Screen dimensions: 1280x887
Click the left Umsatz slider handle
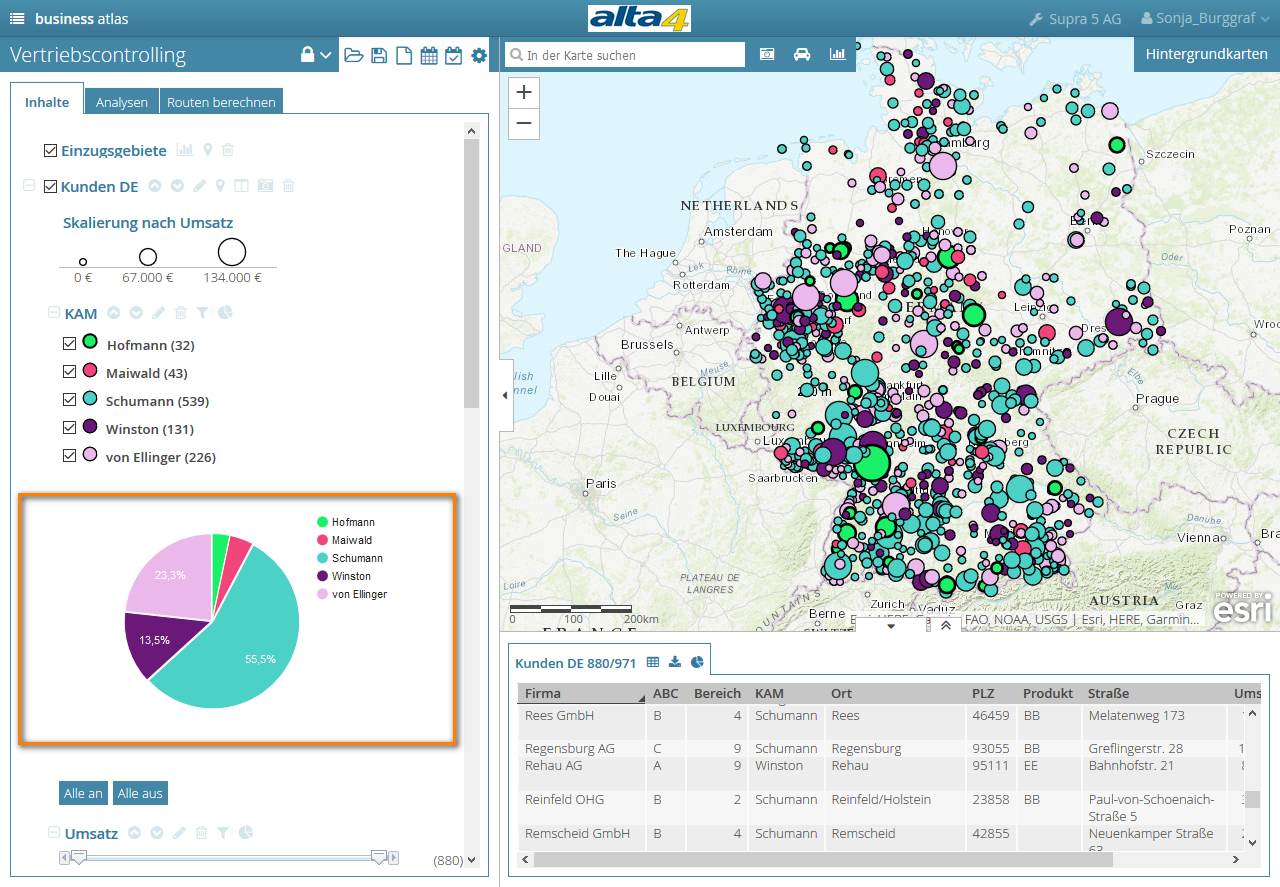pos(79,857)
